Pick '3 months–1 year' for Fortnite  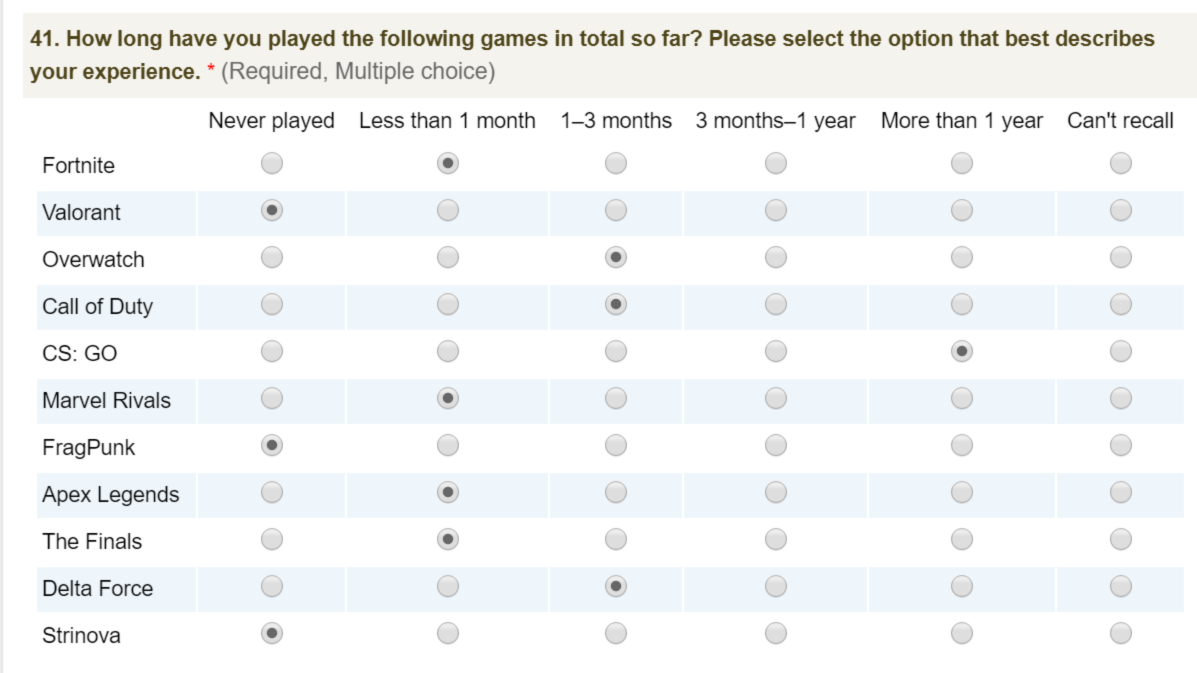[775, 163]
